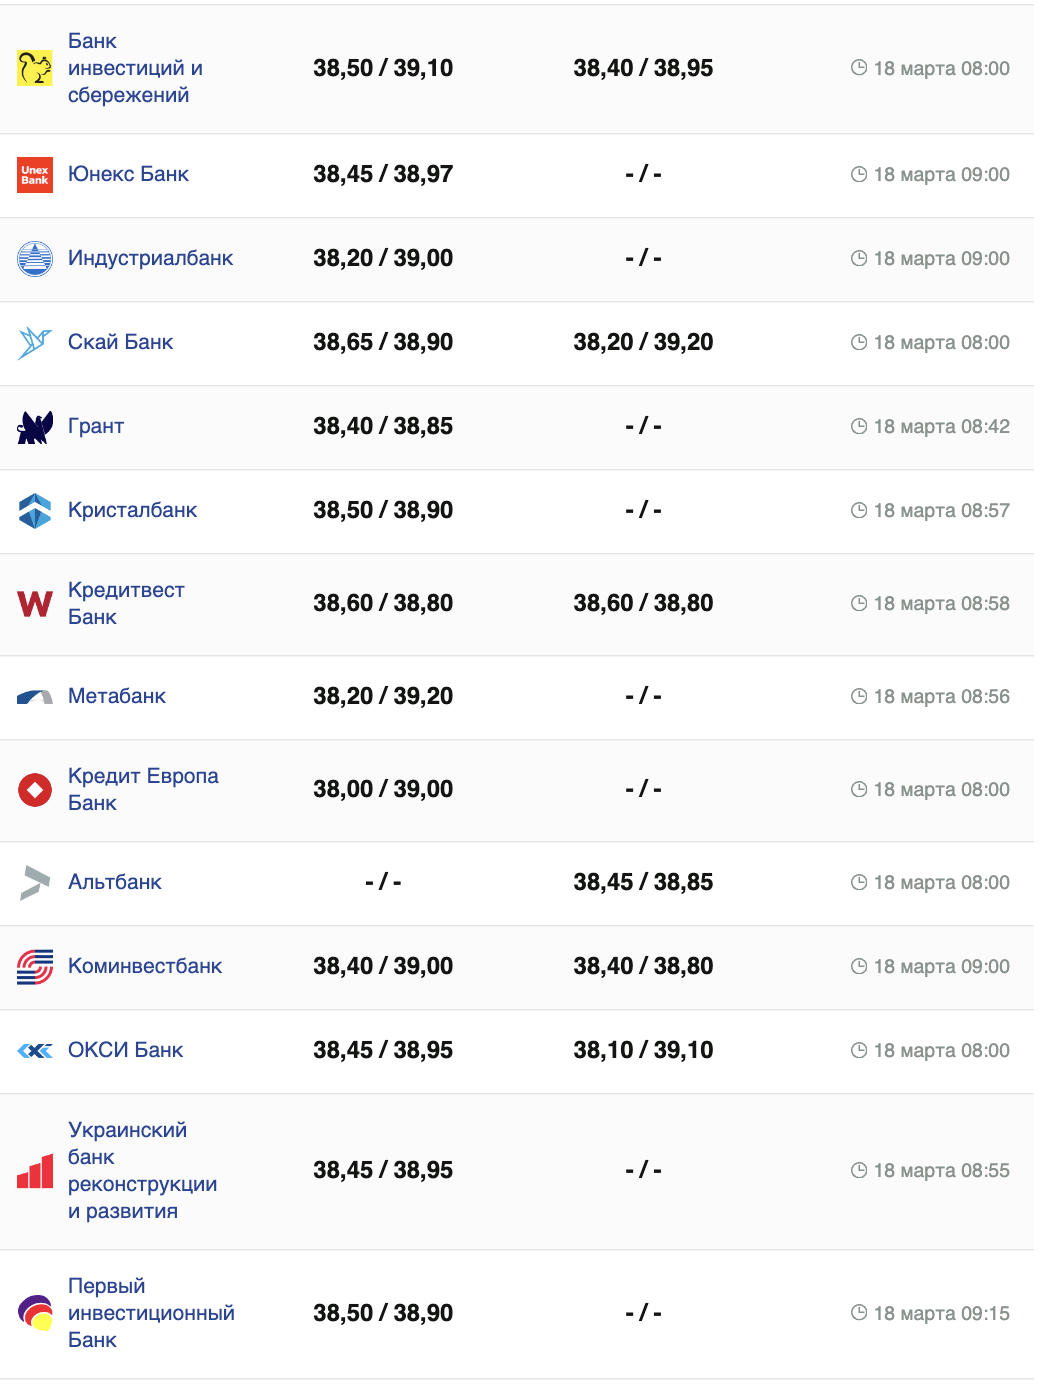Click the red Unex Bank logo
This screenshot has height=1386, width=1040.
click(x=35, y=175)
